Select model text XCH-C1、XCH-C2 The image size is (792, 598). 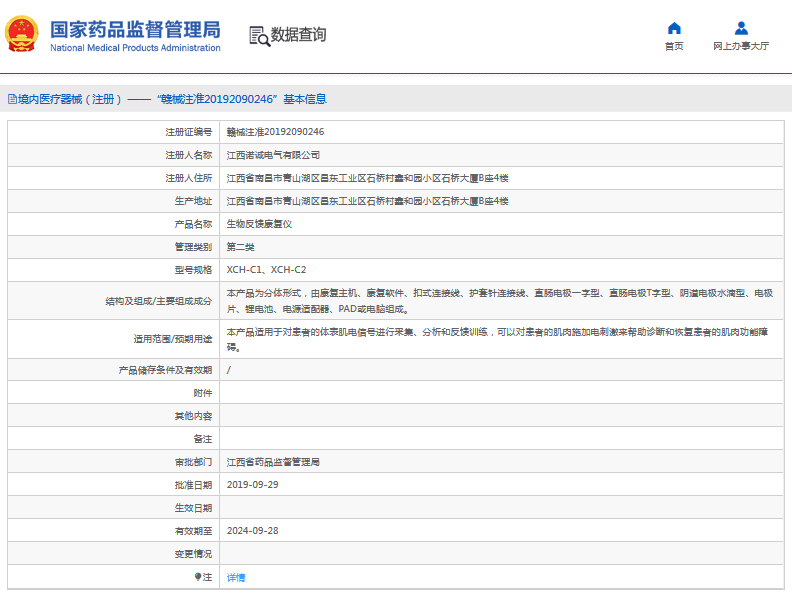(x=266, y=270)
